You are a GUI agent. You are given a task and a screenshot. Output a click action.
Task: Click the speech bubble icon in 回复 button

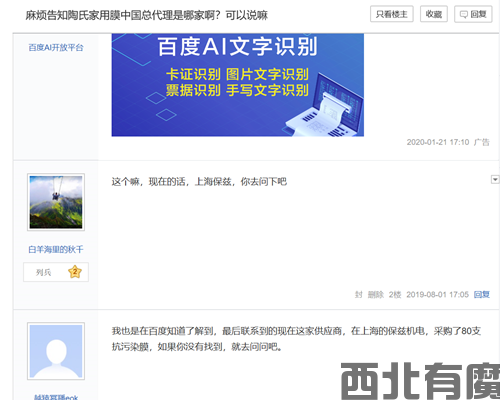pyautogui.click(x=464, y=14)
